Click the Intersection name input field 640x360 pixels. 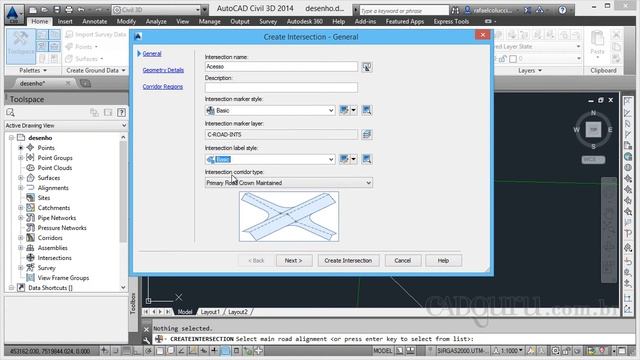[x=281, y=67]
